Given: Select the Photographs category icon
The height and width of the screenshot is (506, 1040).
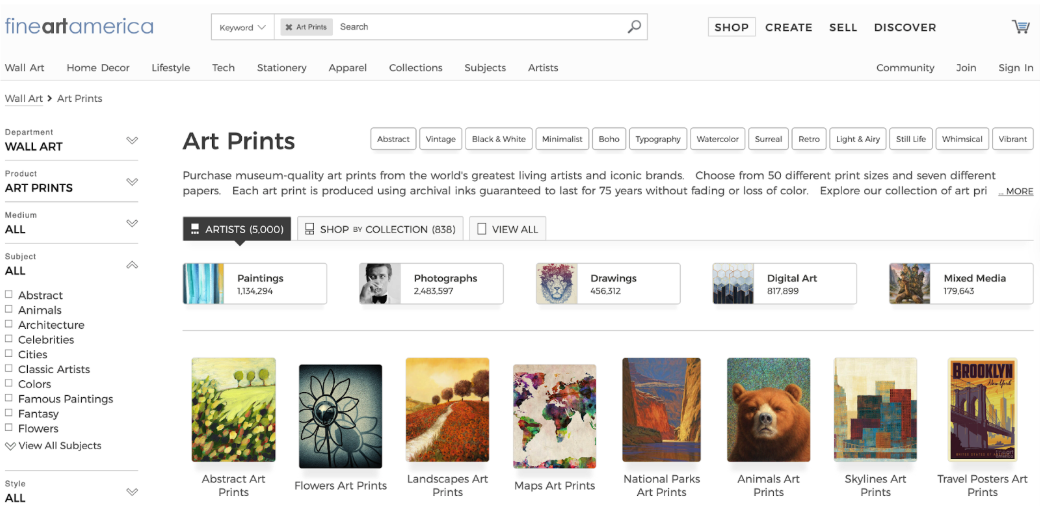Looking at the screenshot, I should [380, 284].
